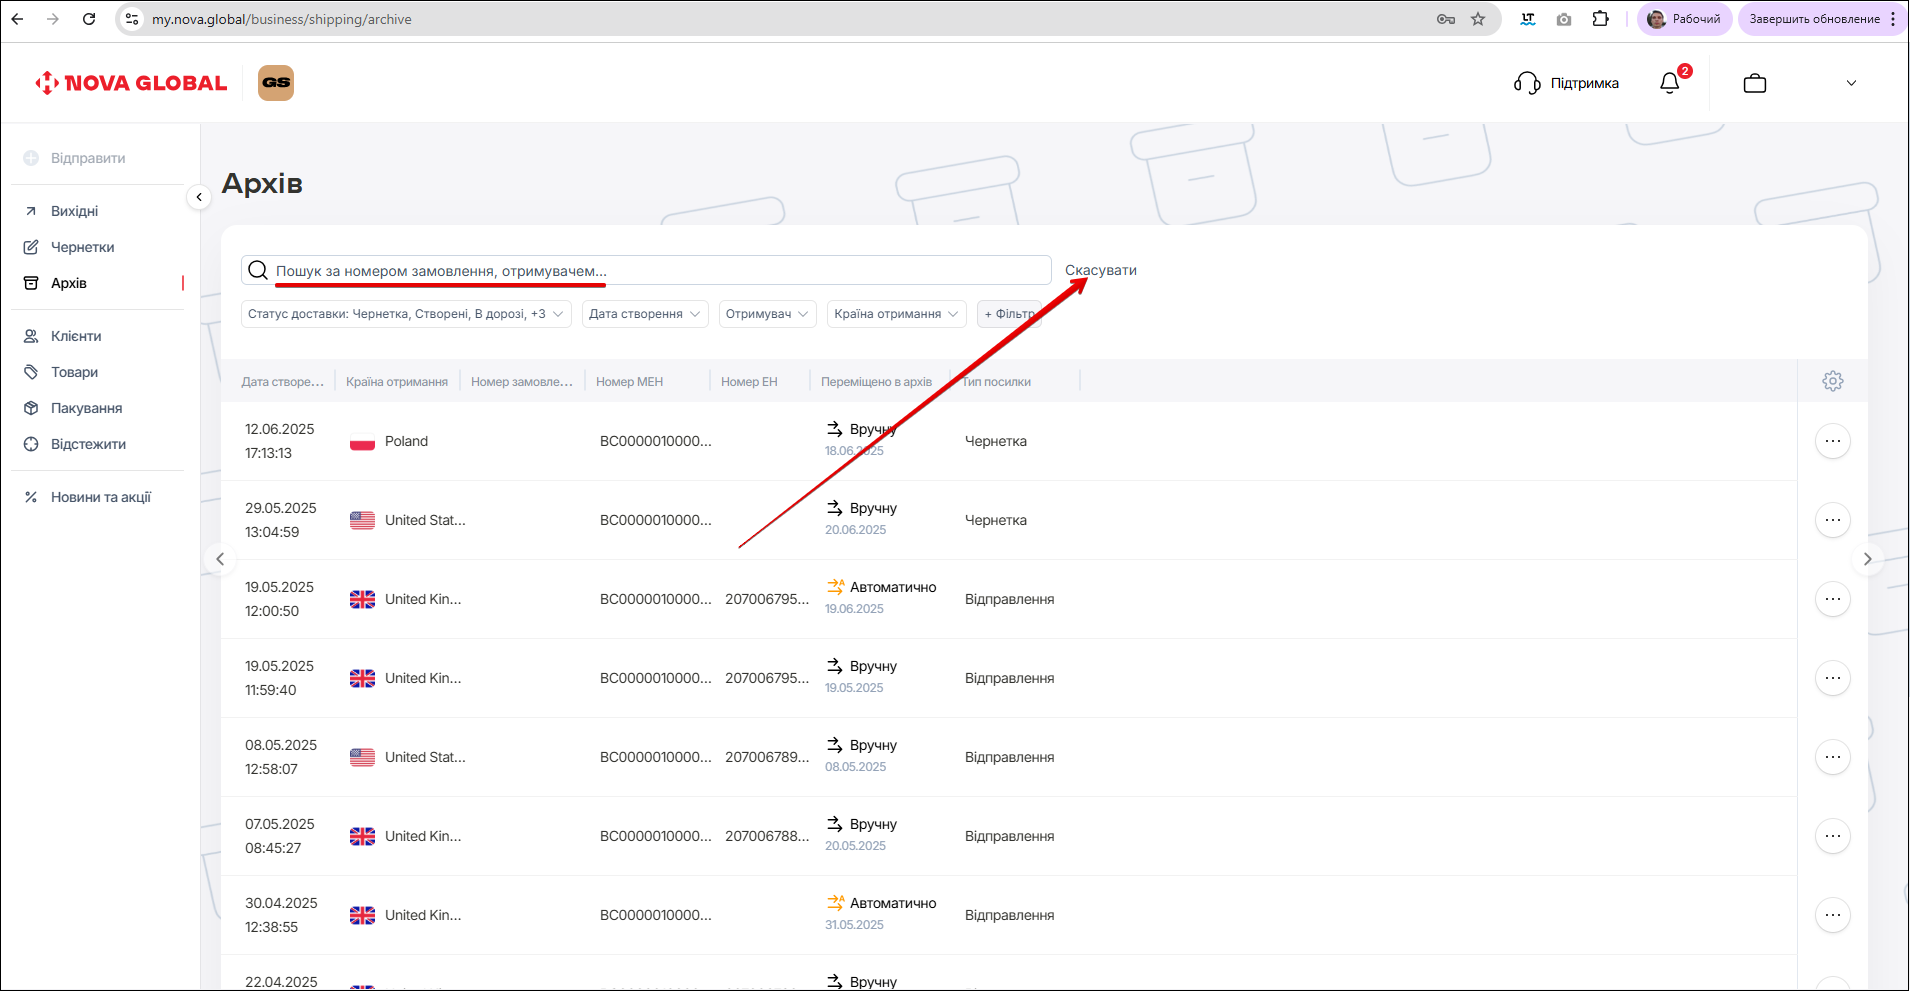Open notifications bell
Viewport: 1910px width, 991px height.
click(1670, 83)
